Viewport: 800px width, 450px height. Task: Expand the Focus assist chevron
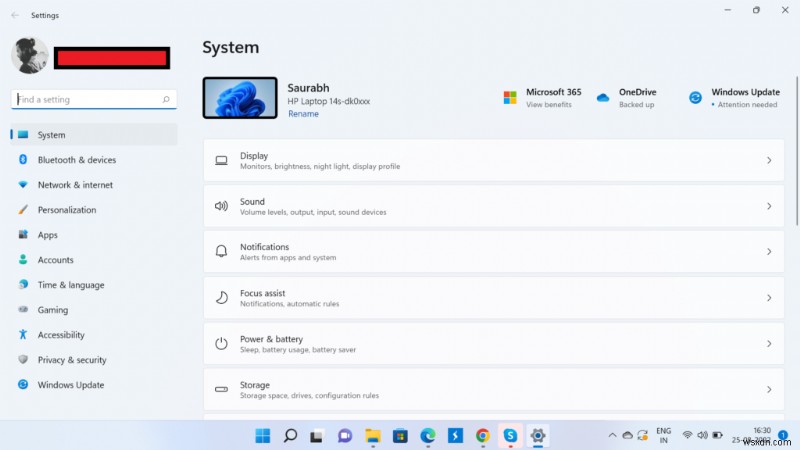coord(769,298)
